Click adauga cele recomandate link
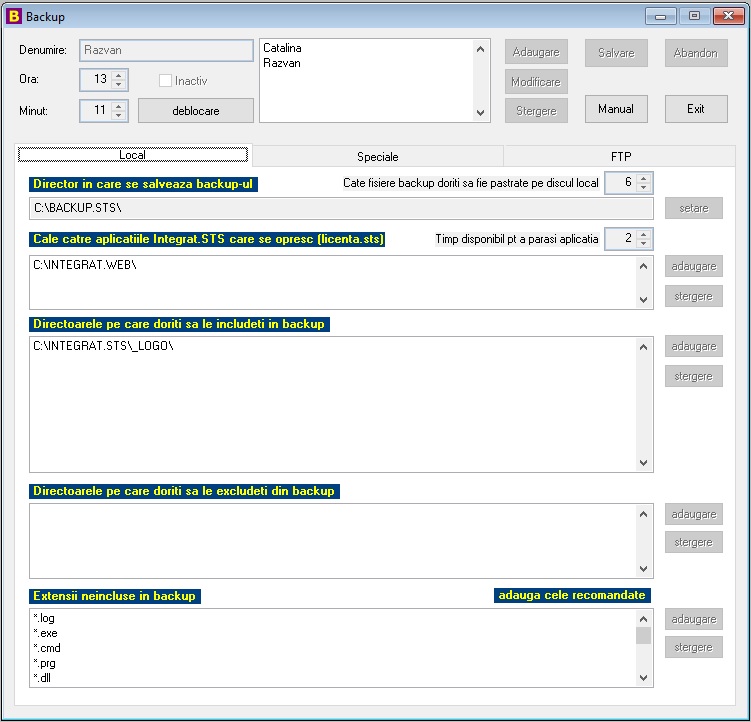The width and height of the screenshot is (751, 722). pyautogui.click(x=572, y=595)
